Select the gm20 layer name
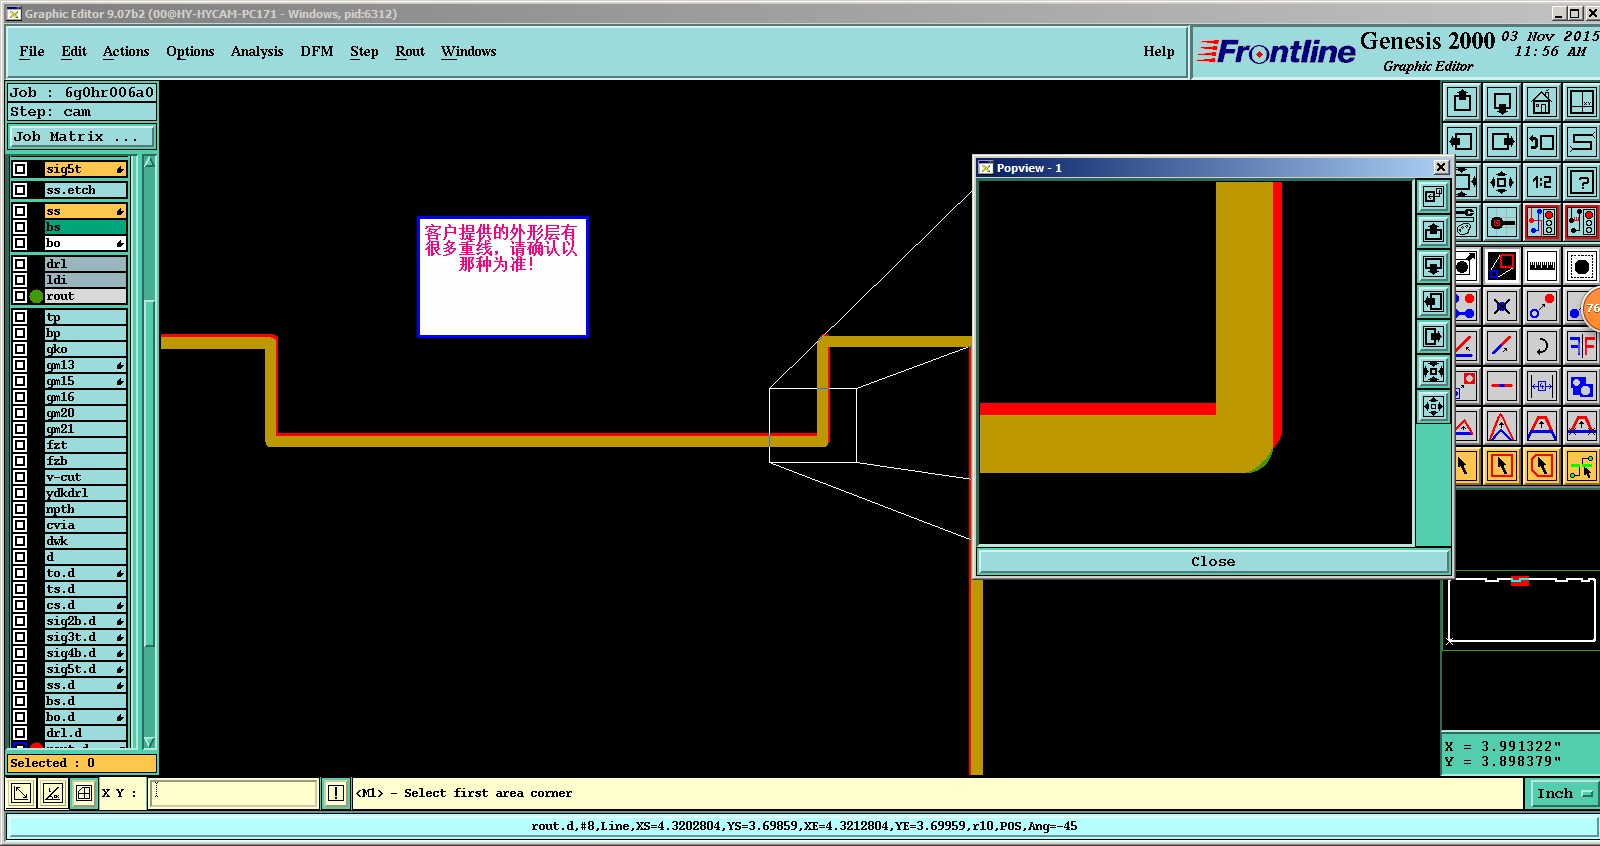This screenshot has height=846, width=1600. click(x=85, y=413)
